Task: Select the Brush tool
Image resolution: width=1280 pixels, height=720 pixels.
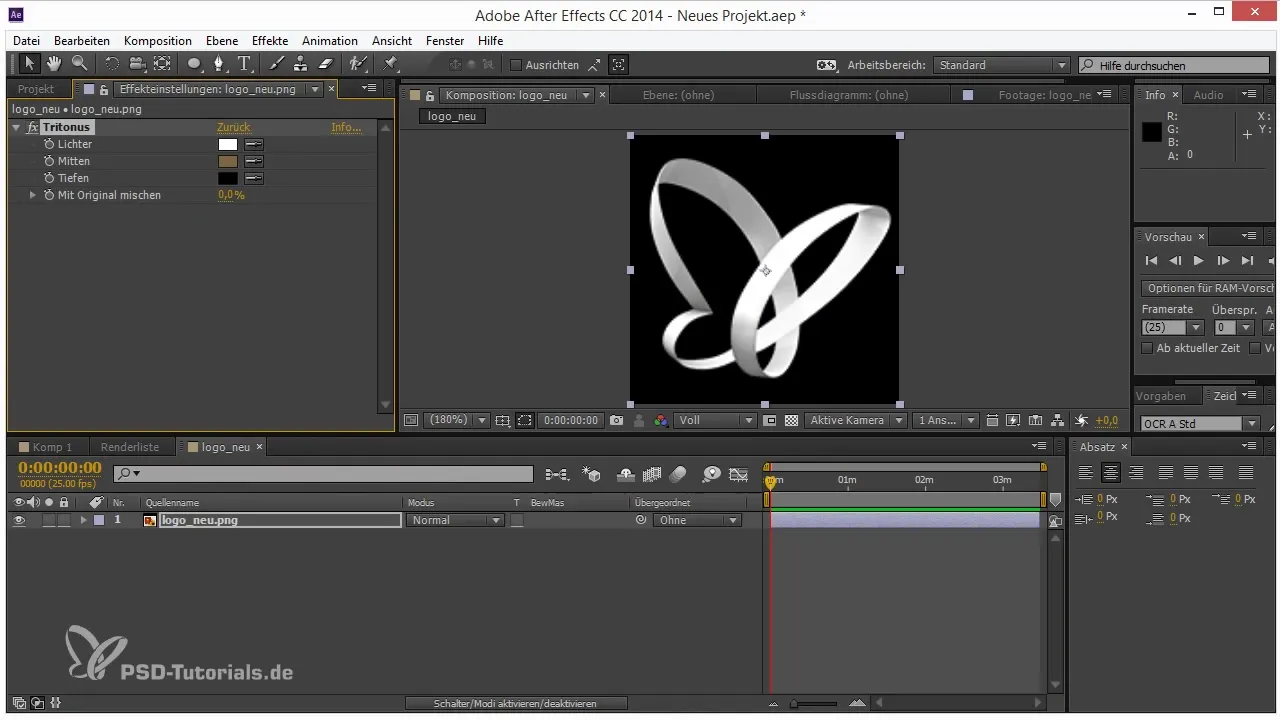Action: tap(277, 64)
